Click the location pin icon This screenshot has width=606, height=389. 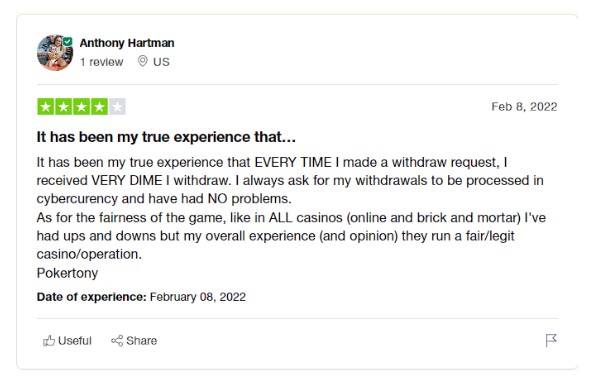tap(143, 61)
